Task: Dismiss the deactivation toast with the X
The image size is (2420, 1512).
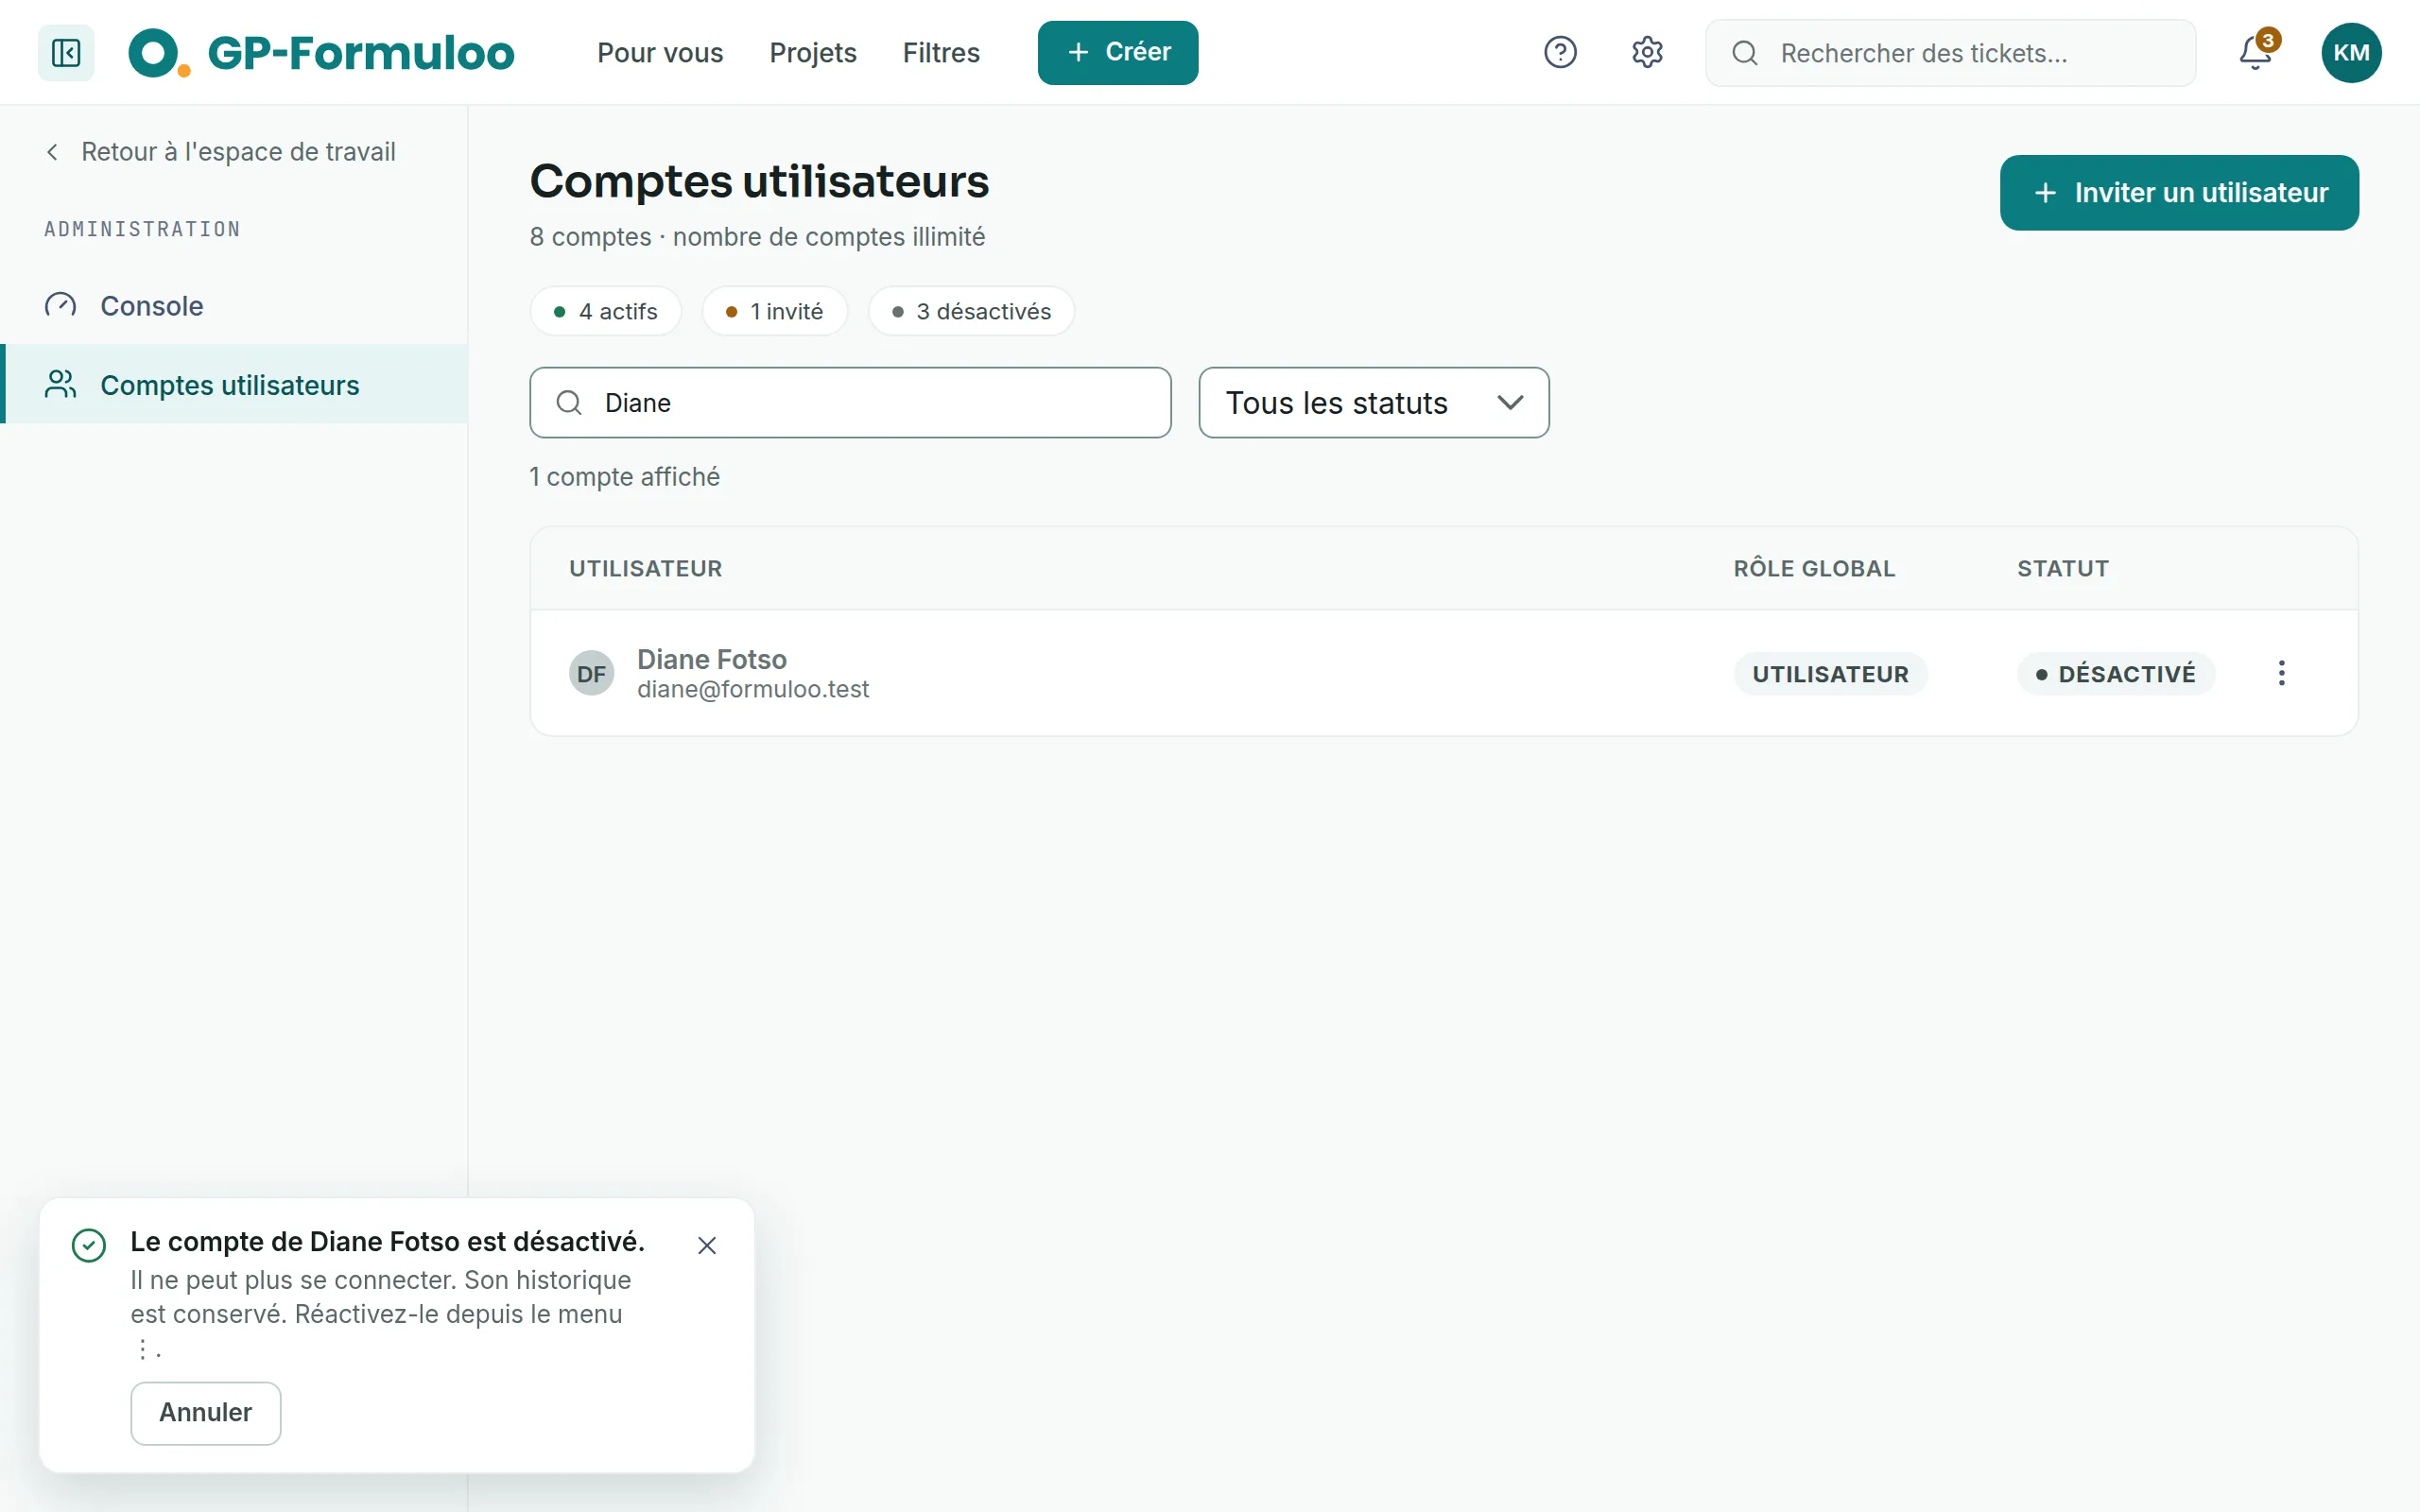Action: tap(707, 1245)
